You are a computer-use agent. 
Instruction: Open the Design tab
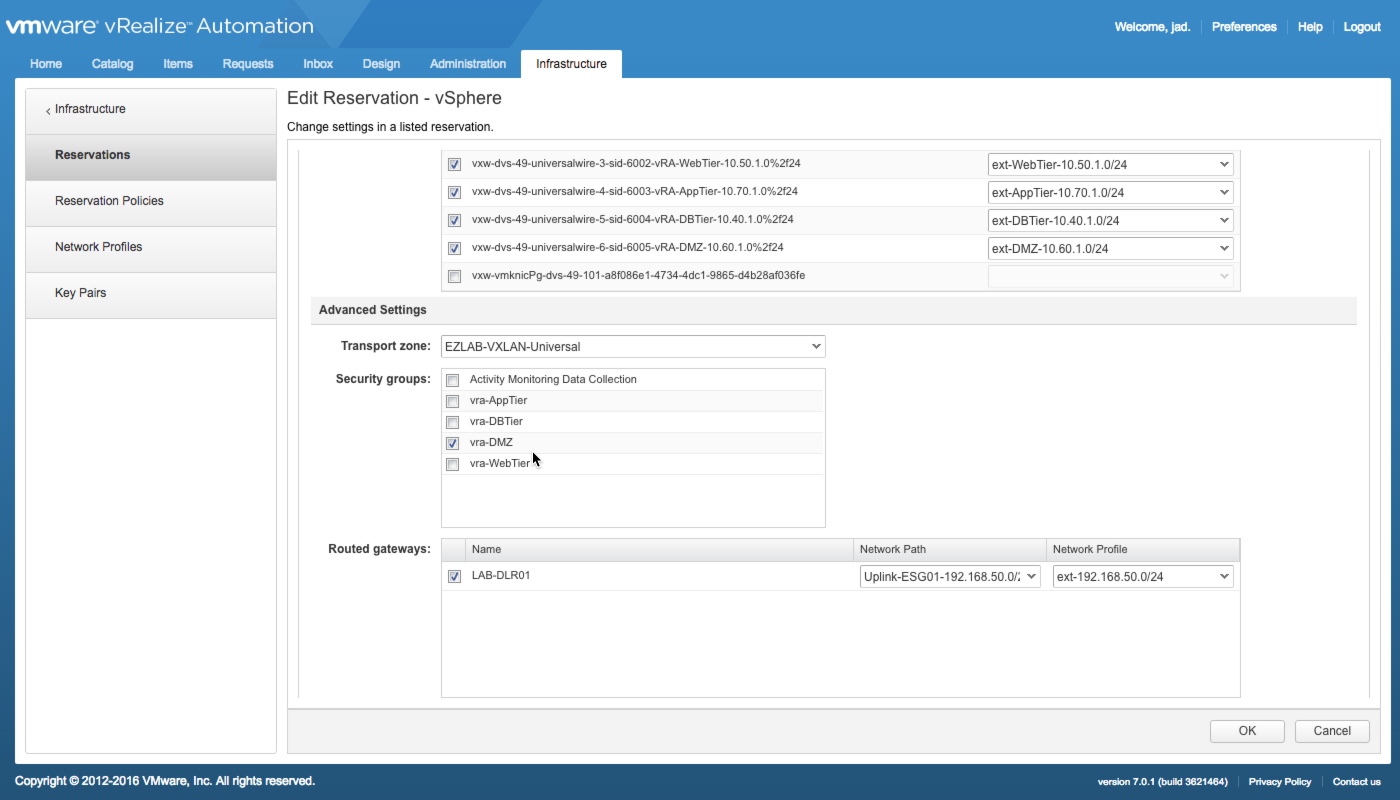pyautogui.click(x=381, y=64)
